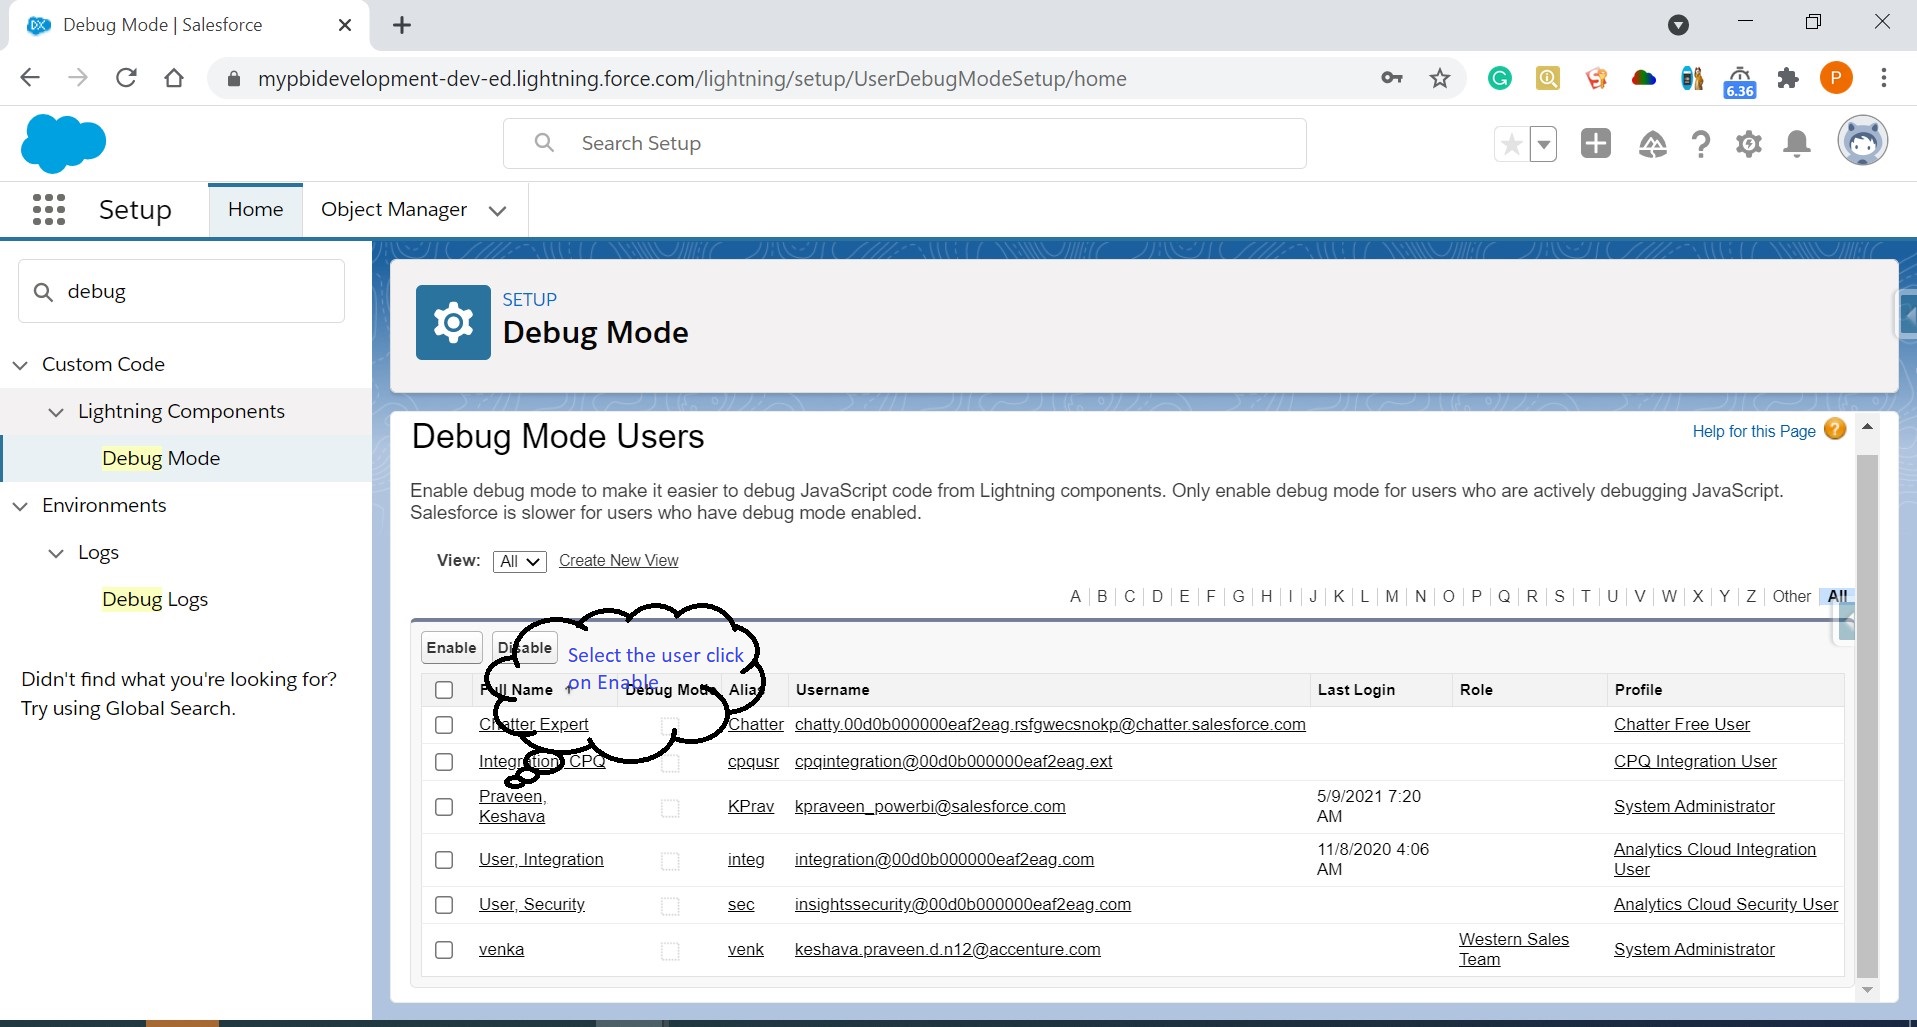Sort by Last Login column header
The image size is (1917, 1027).
pyautogui.click(x=1355, y=690)
